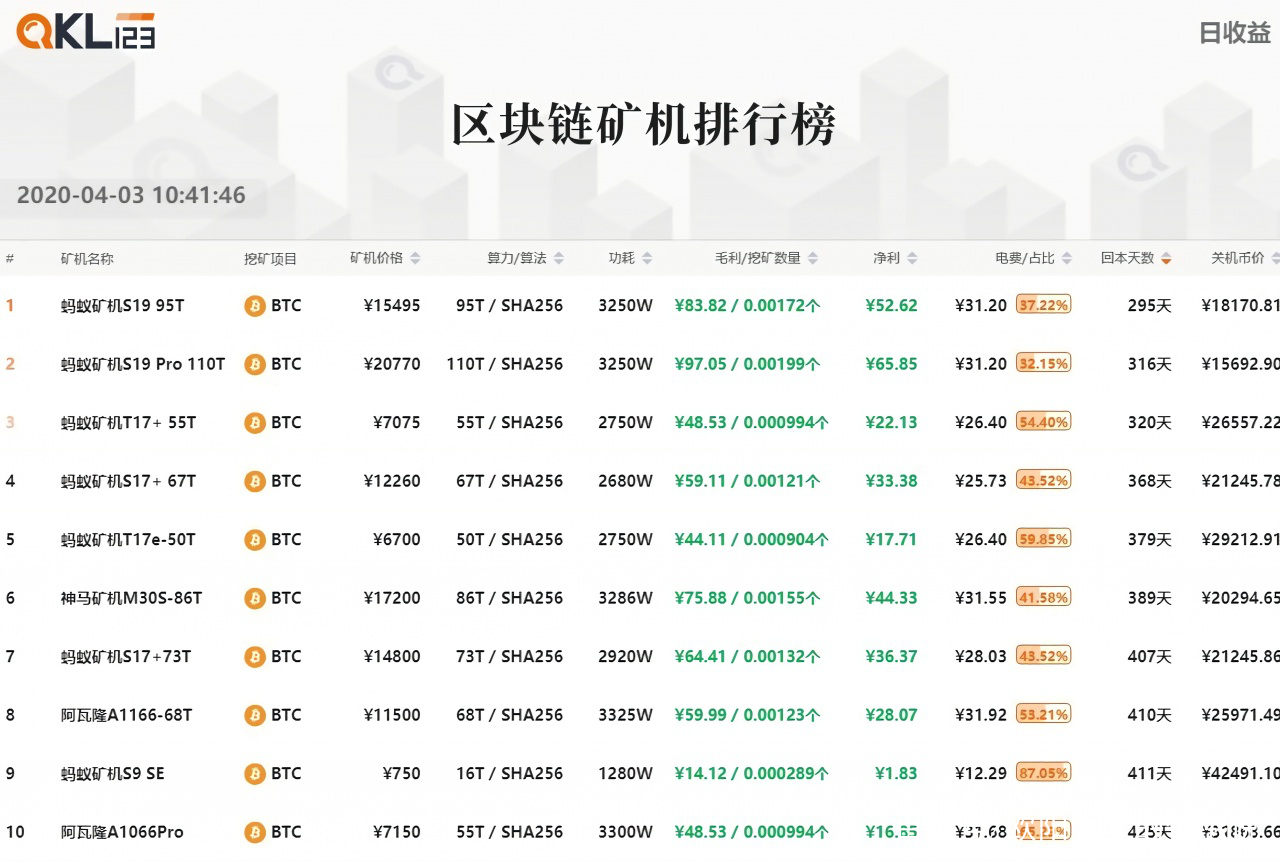Toggle the 回本天数 column sort order
The height and width of the screenshot is (862, 1280).
1166,257
